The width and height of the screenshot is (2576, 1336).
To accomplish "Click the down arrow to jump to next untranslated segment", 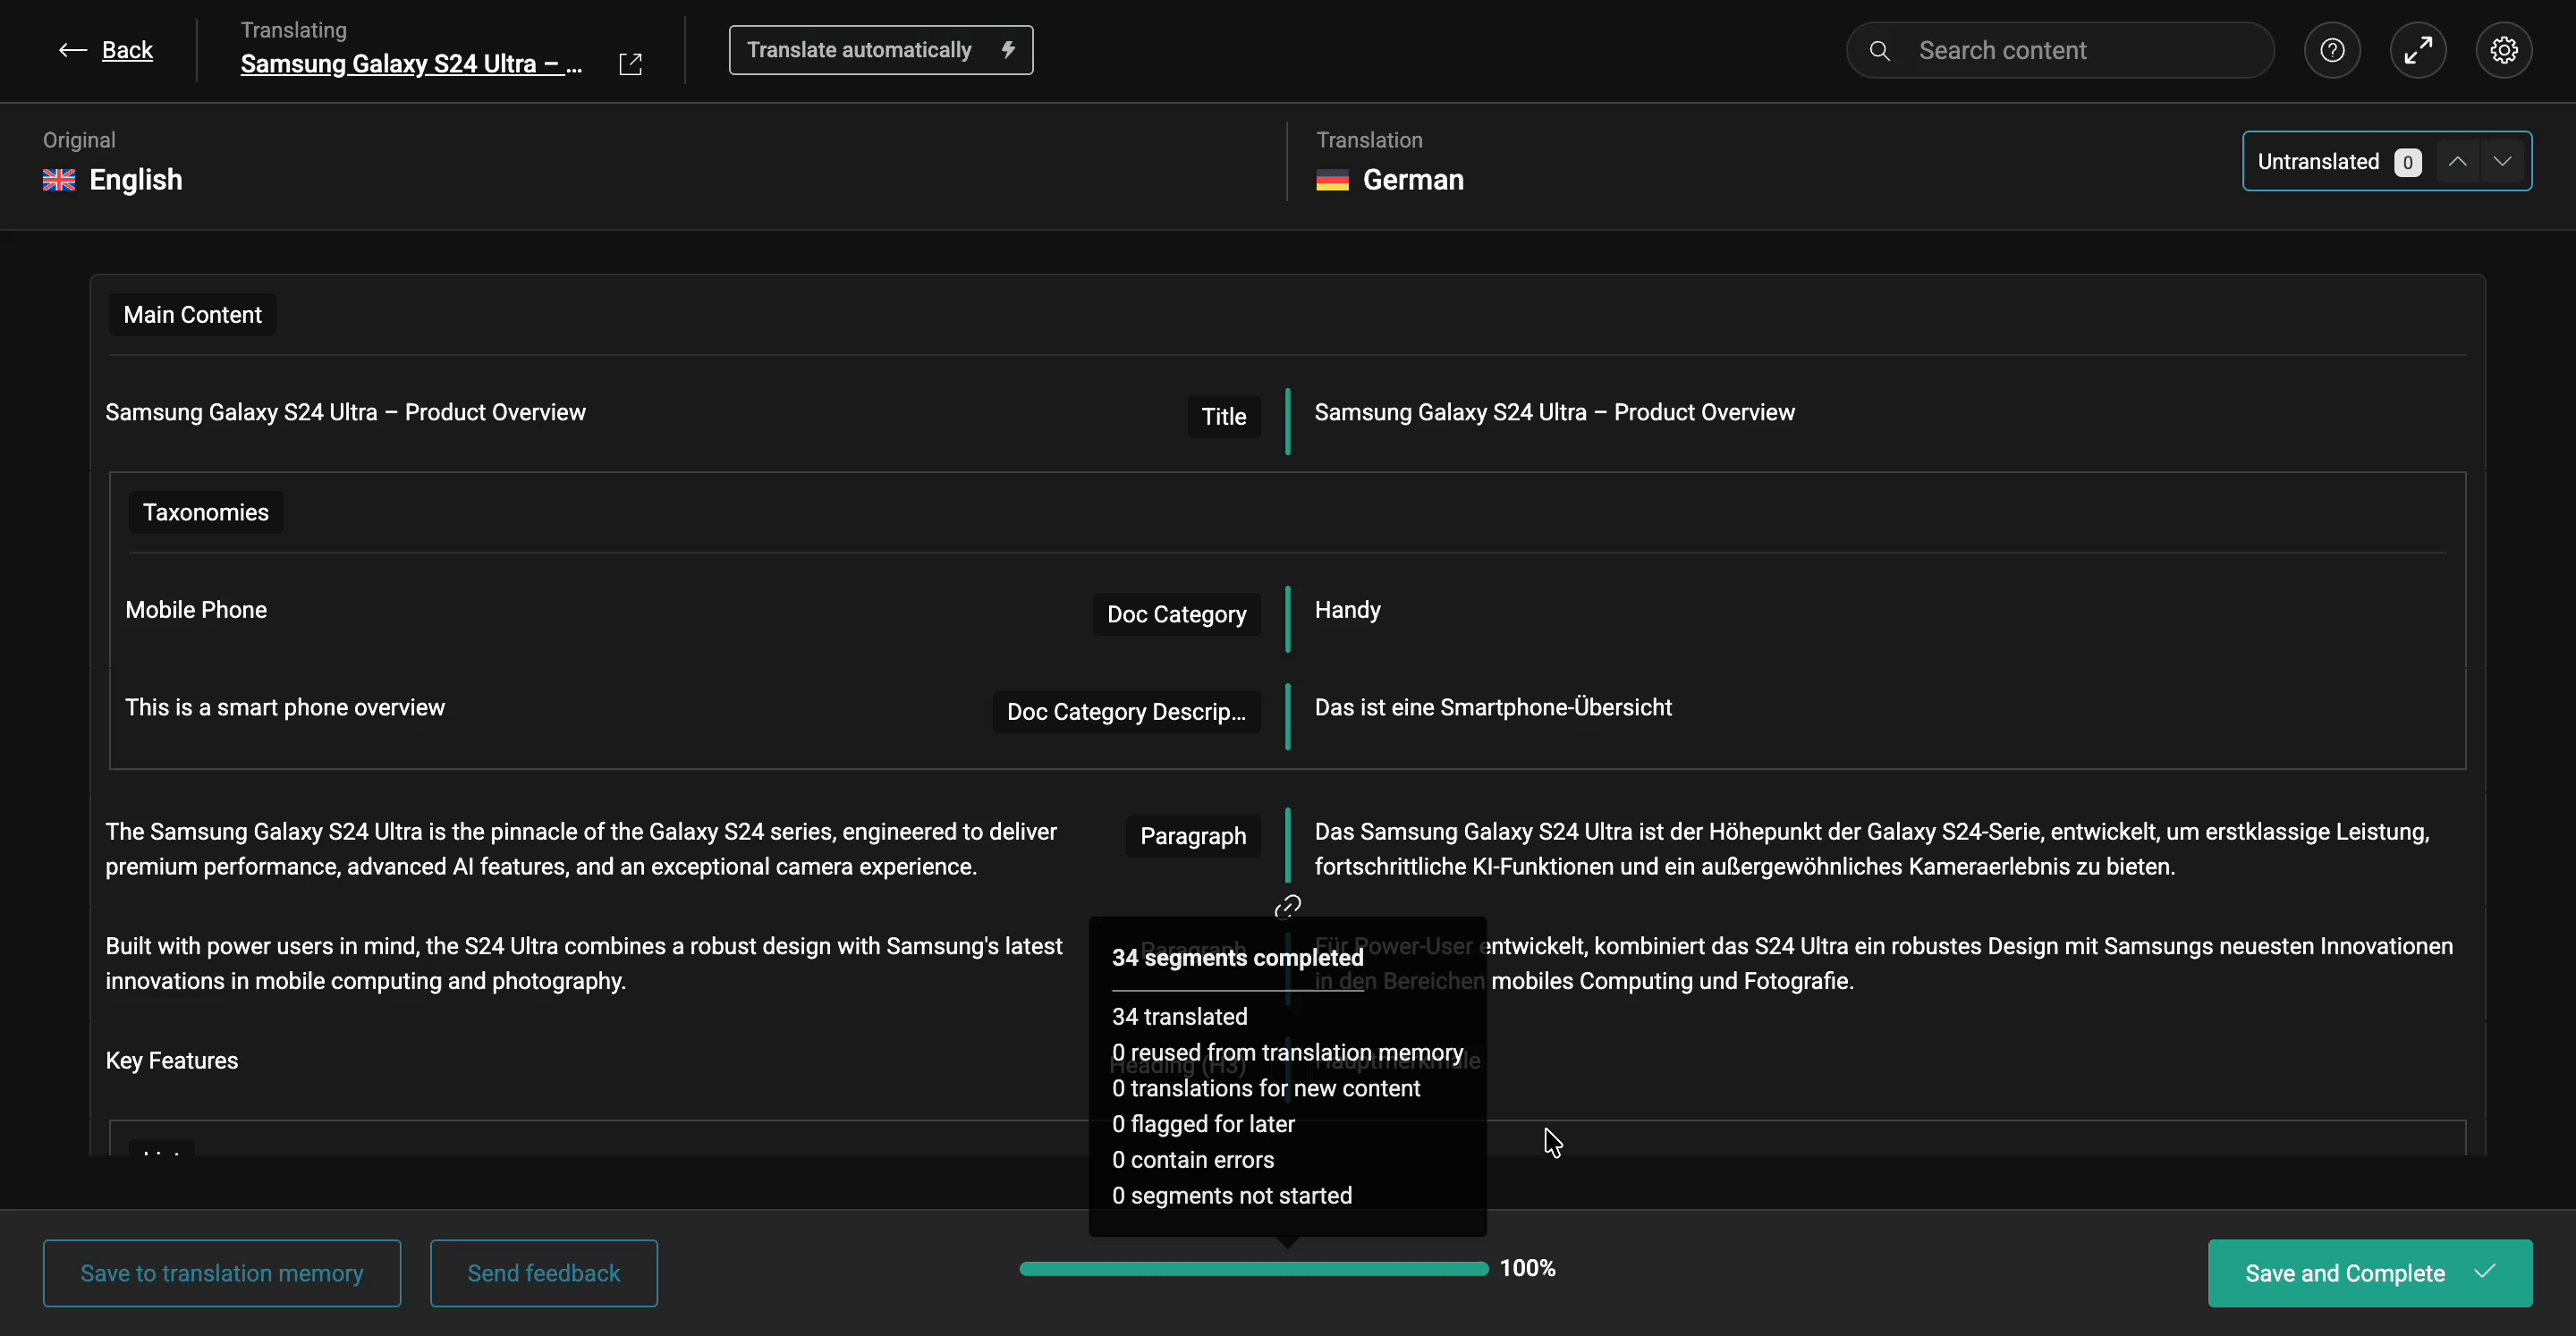I will tap(2503, 161).
